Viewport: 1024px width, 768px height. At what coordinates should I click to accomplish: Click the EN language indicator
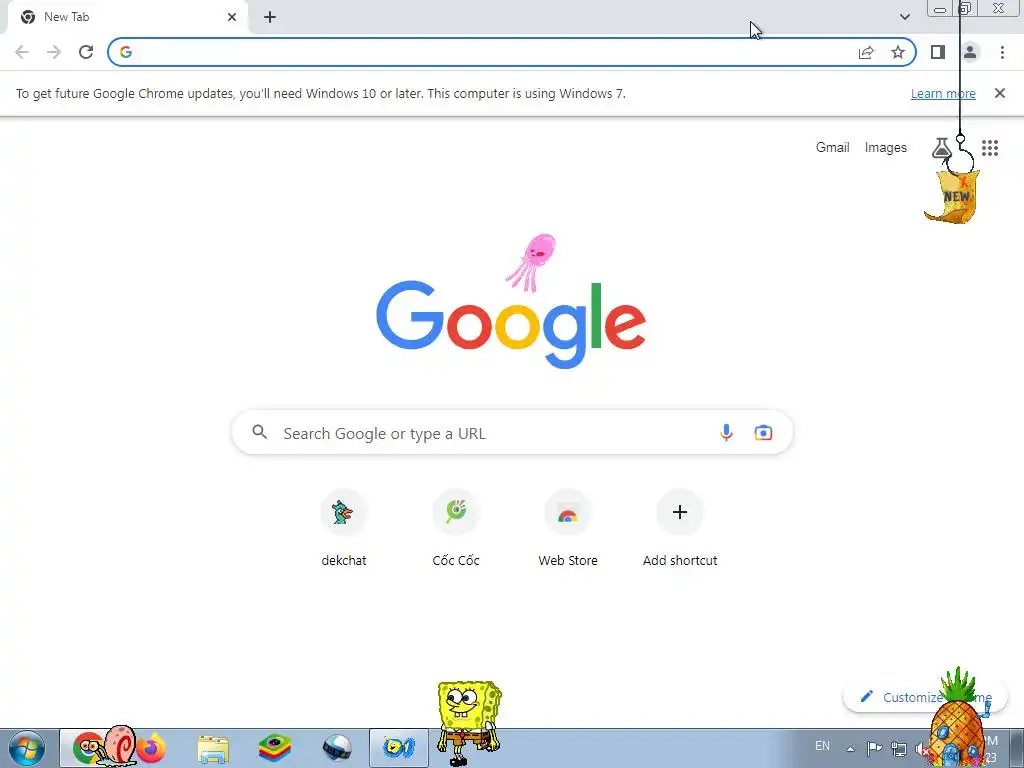point(822,746)
